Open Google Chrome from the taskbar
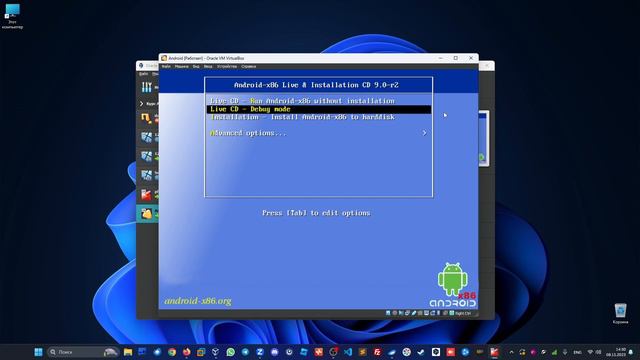This screenshot has height=360, width=640. (x=172, y=352)
